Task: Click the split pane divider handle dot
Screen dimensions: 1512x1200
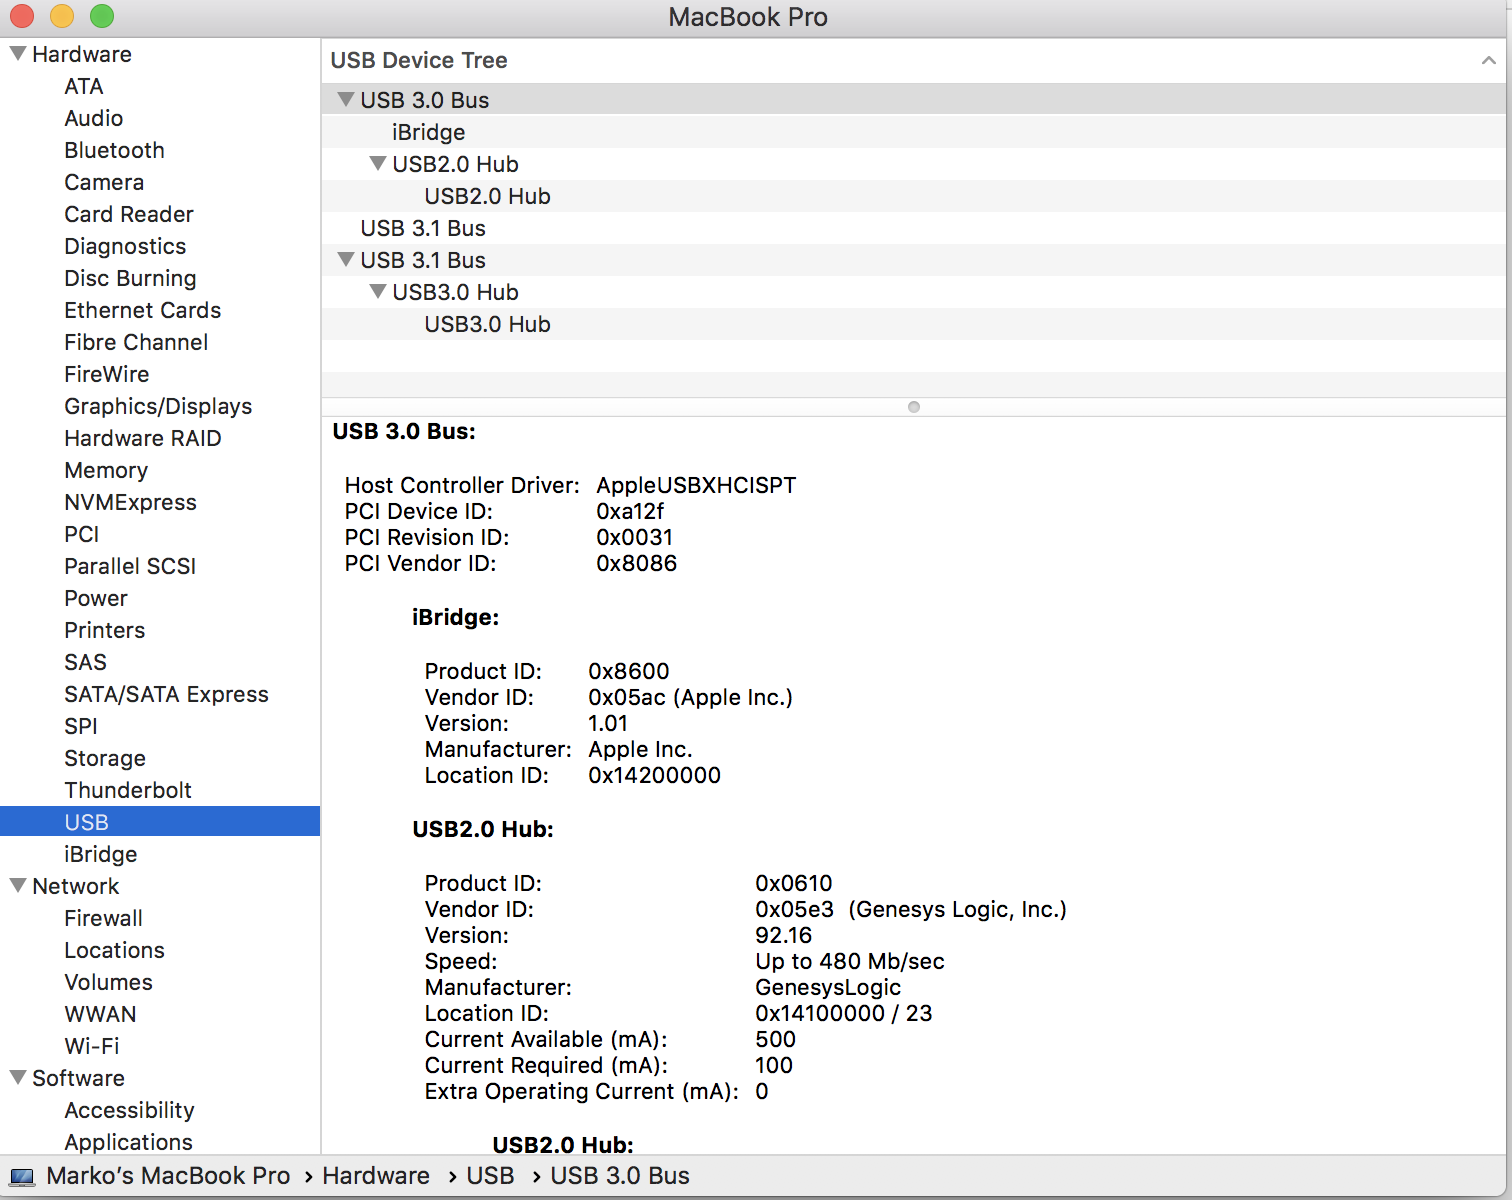Action: (x=913, y=407)
